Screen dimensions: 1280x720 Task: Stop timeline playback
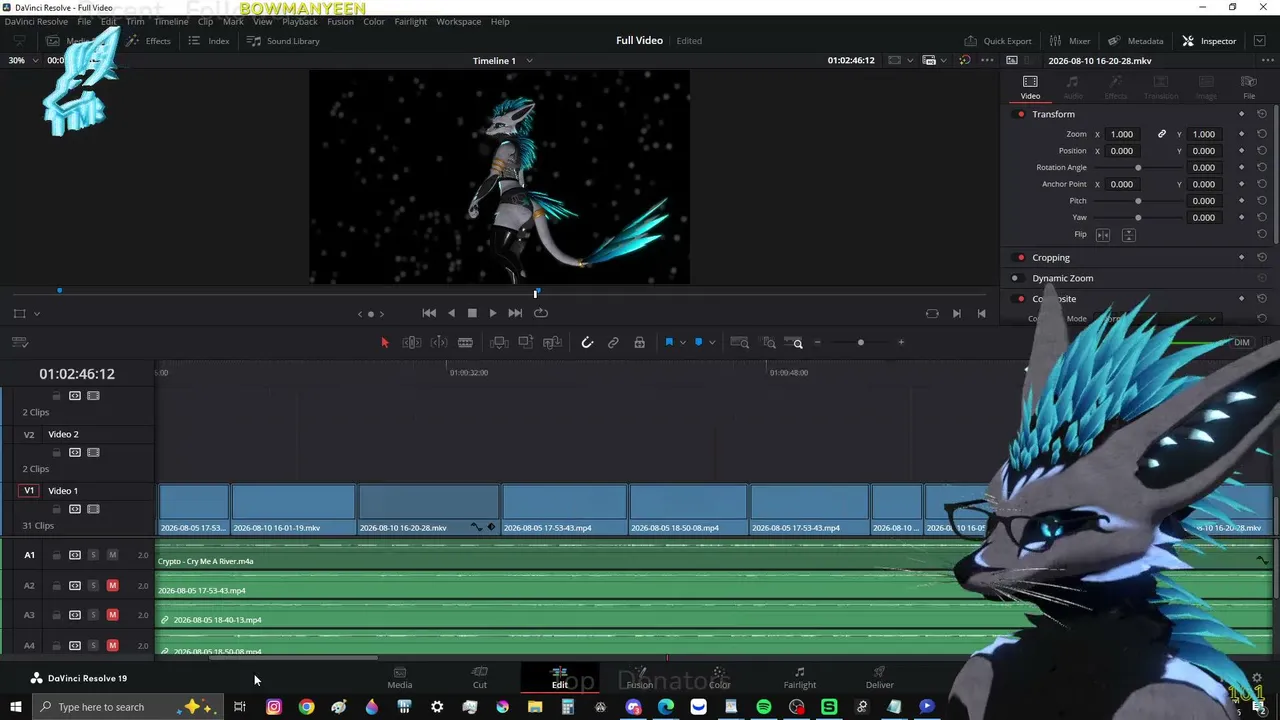pyautogui.click(x=472, y=313)
